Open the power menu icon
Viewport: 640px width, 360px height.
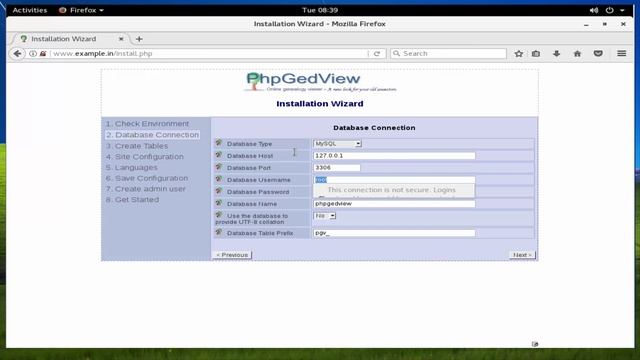[609, 10]
